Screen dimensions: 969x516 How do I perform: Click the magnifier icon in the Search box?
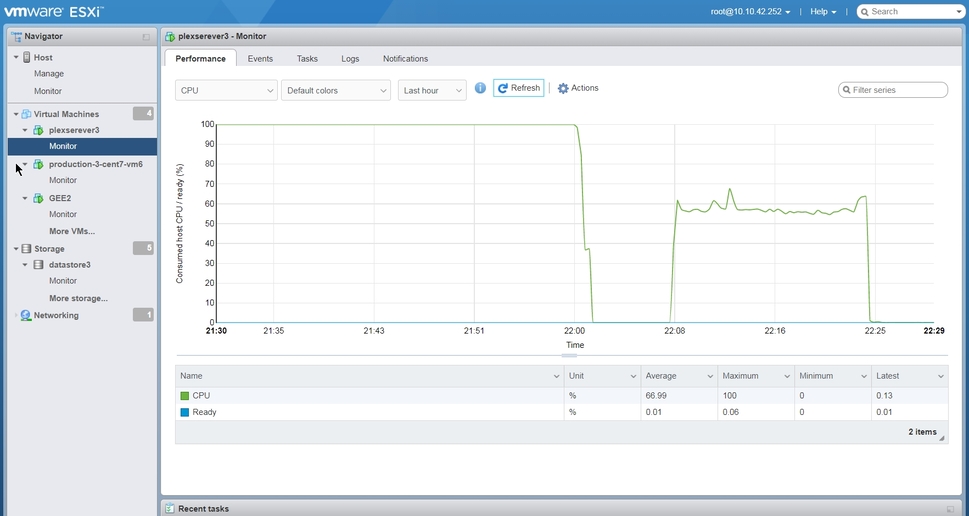(x=865, y=12)
